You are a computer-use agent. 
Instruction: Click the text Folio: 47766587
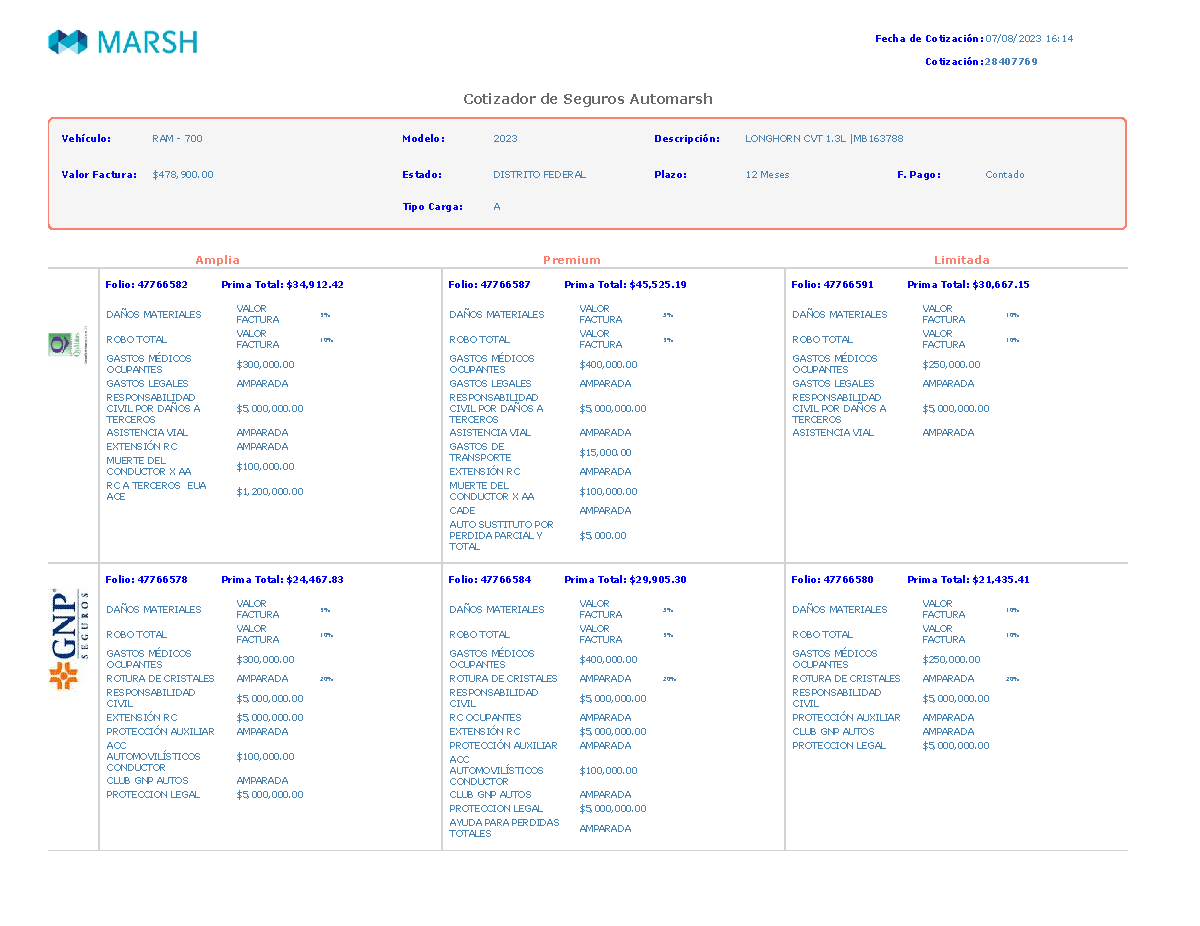(x=489, y=285)
